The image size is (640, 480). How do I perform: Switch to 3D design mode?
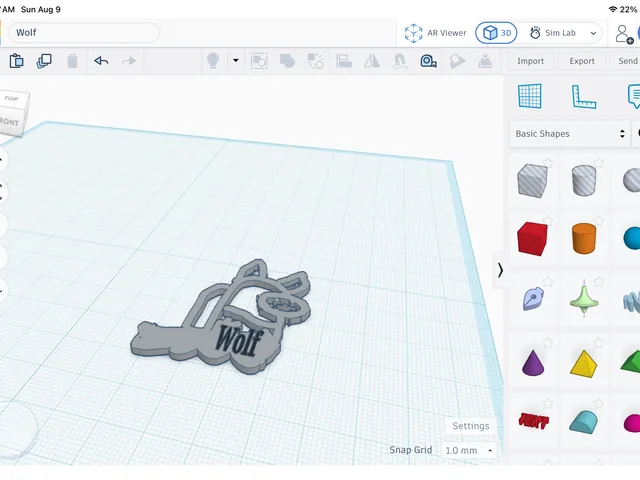(496, 33)
